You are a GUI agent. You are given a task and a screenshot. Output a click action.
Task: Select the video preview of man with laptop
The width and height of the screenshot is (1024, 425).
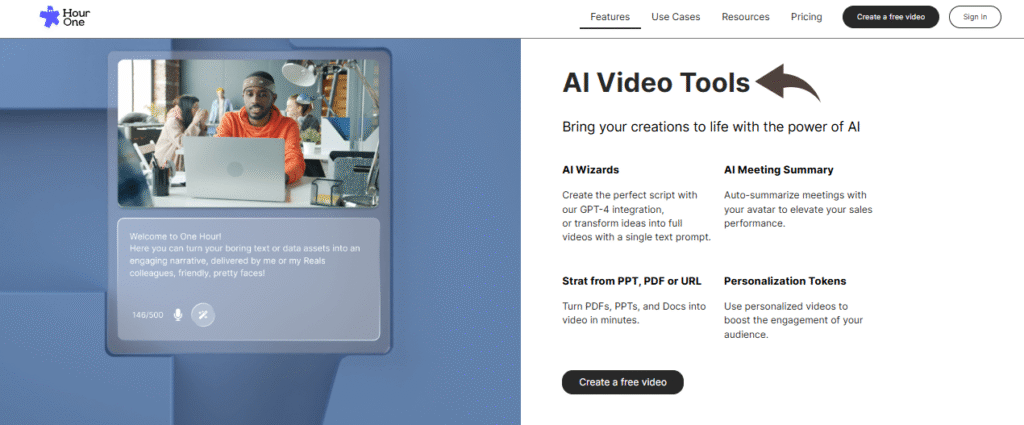pyautogui.click(x=248, y=133)
